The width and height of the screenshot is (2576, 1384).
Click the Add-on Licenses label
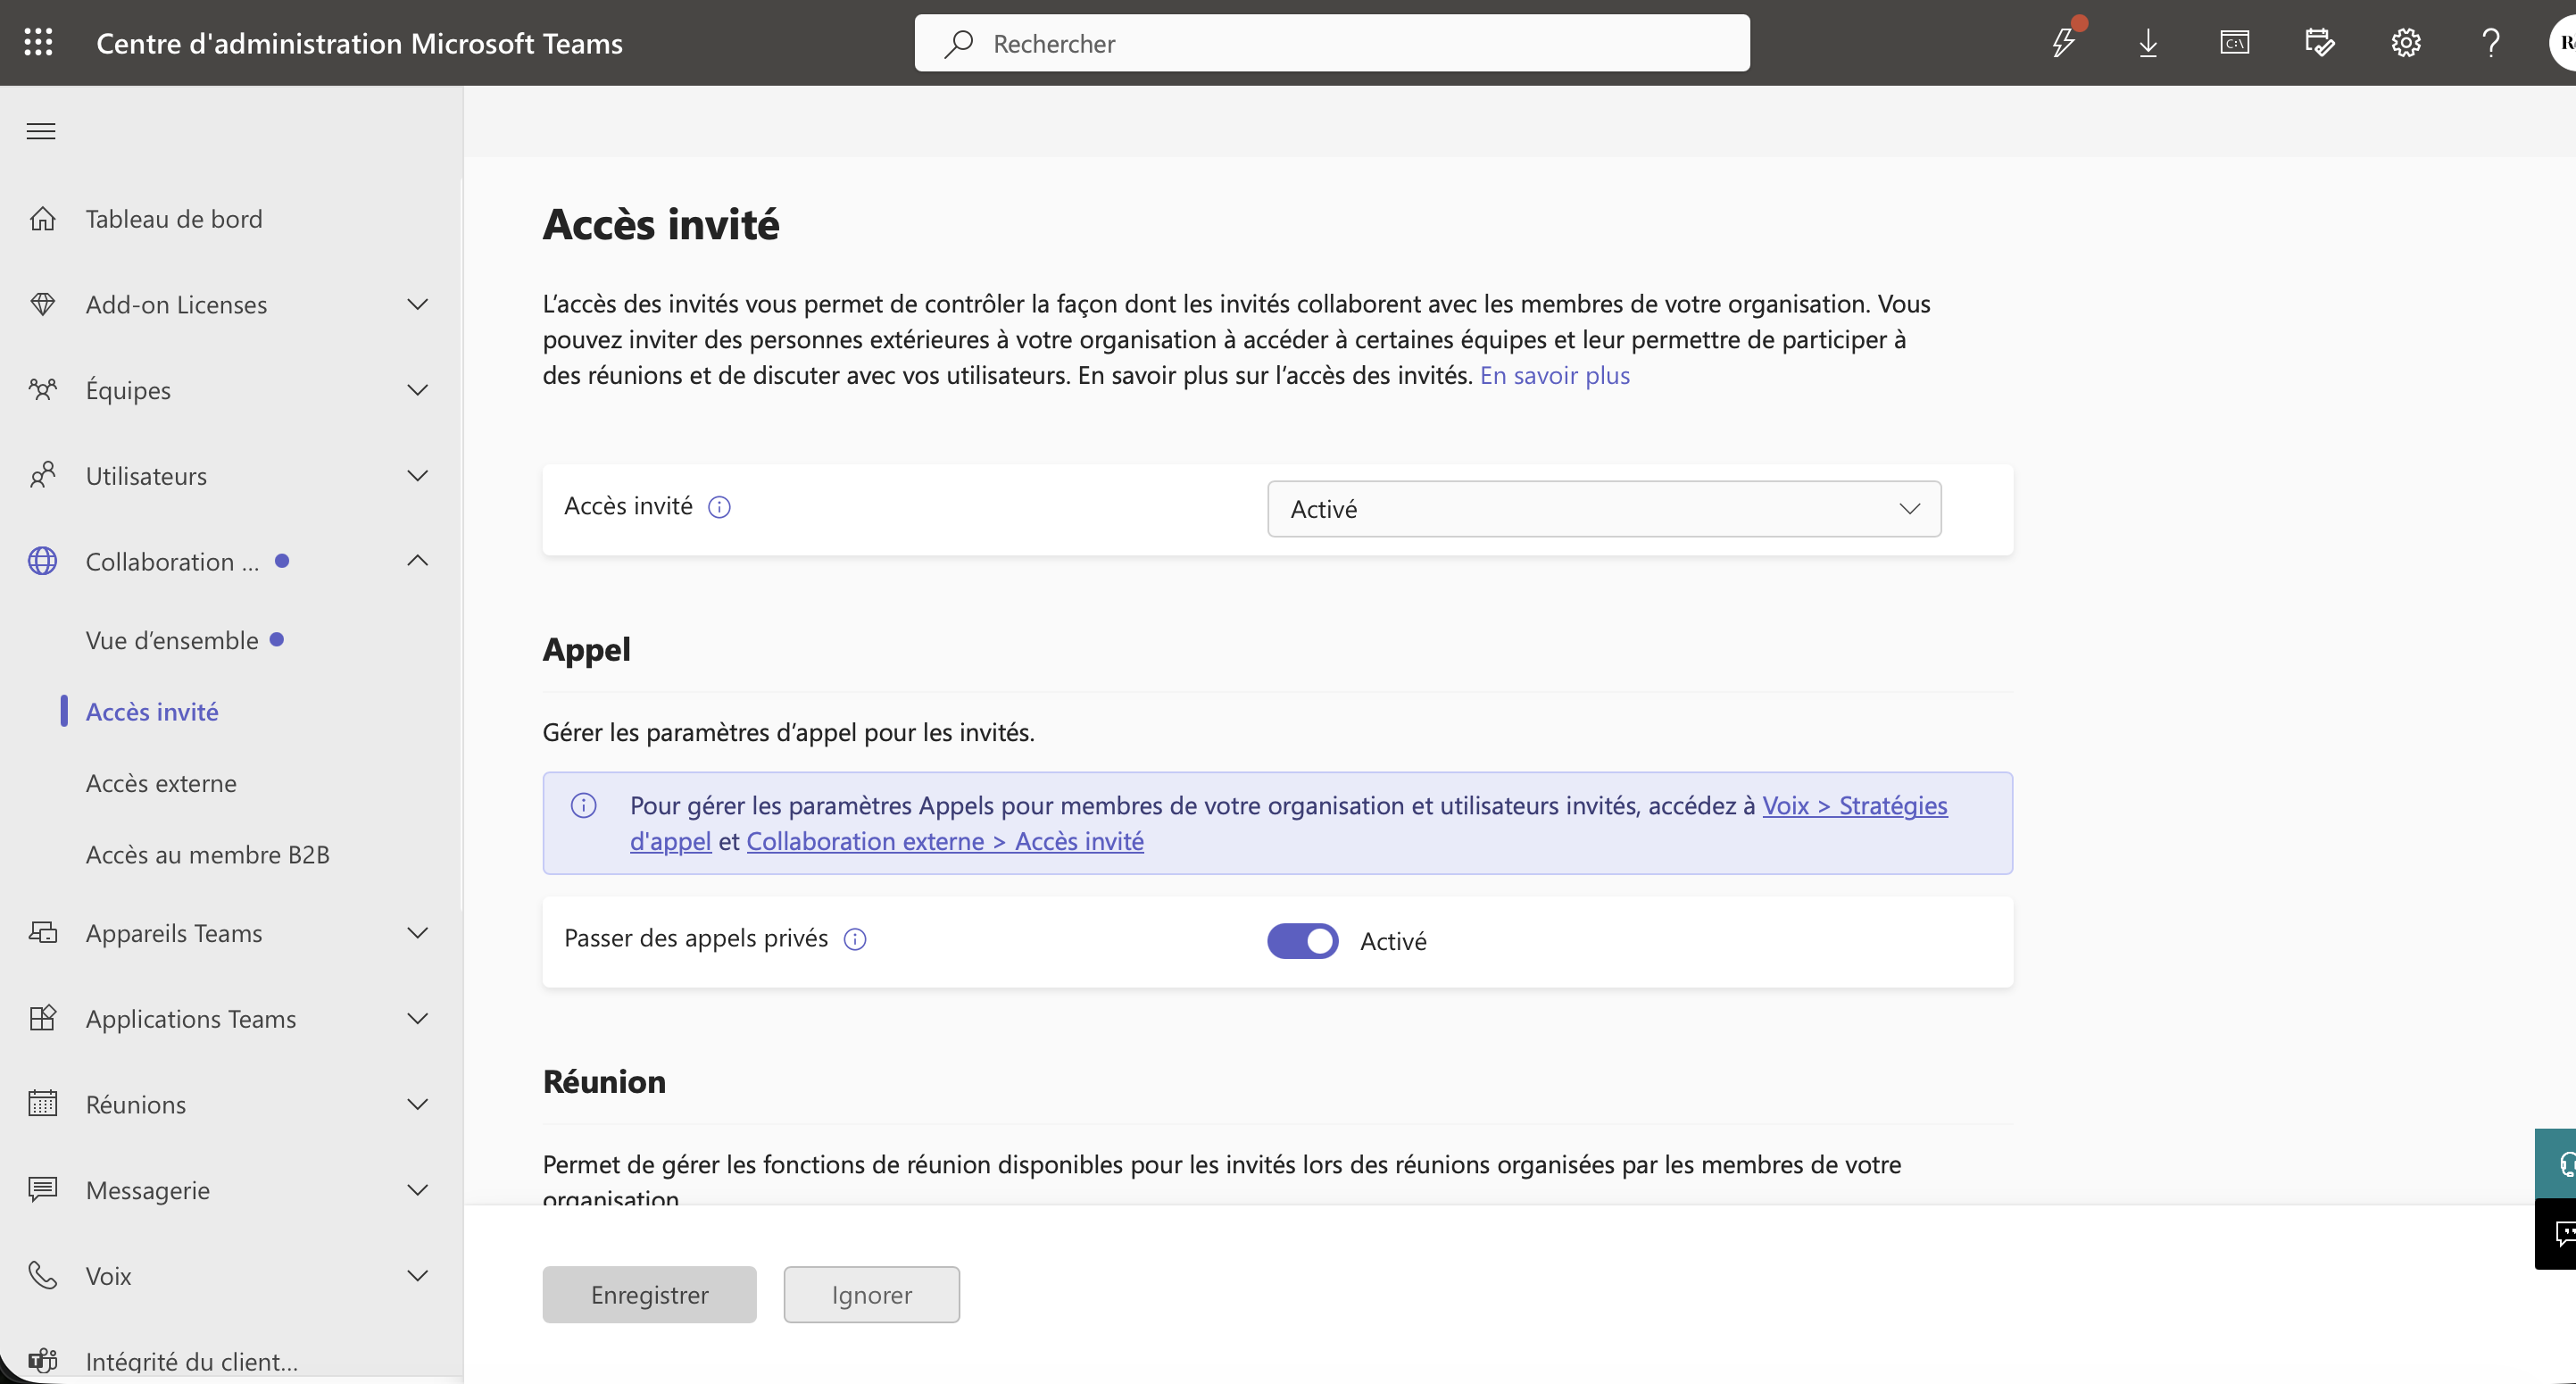pyautogui.click(x=176, y=304)
